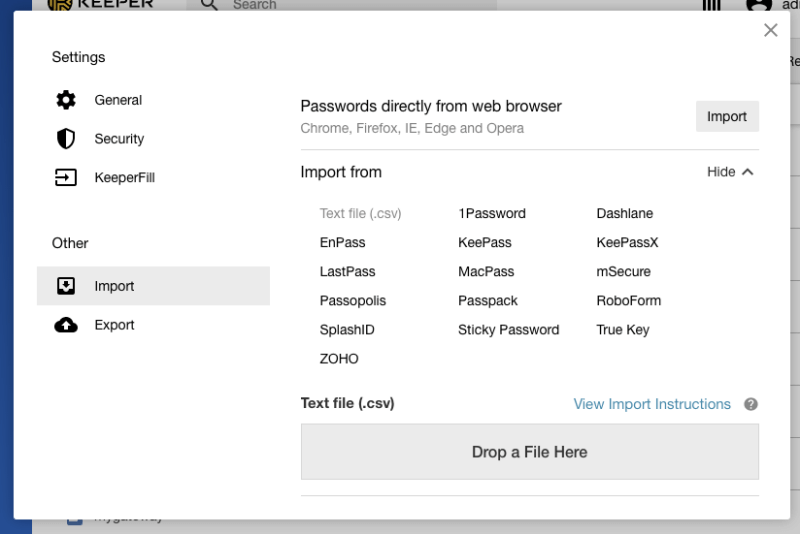Click the search magnifier icon behind dialog
Screen dimensions: 800x534
(x=209, y=5)
